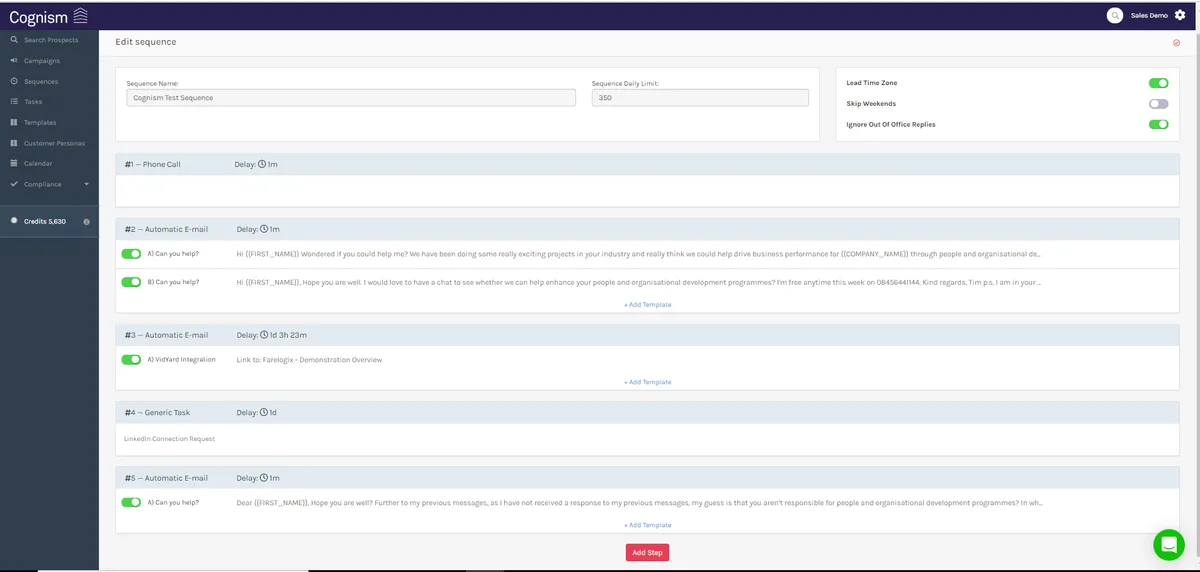
Task: Open the green chat widget
Action: click(x=1168, y=544)
